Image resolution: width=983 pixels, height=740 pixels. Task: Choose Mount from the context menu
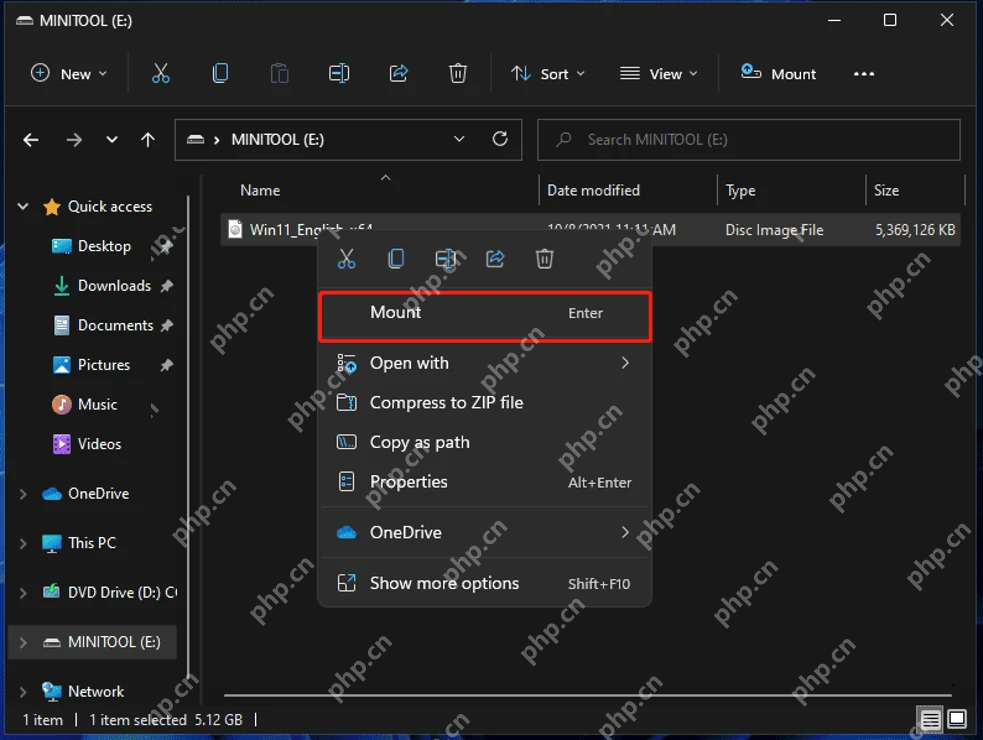pos(485,316)
